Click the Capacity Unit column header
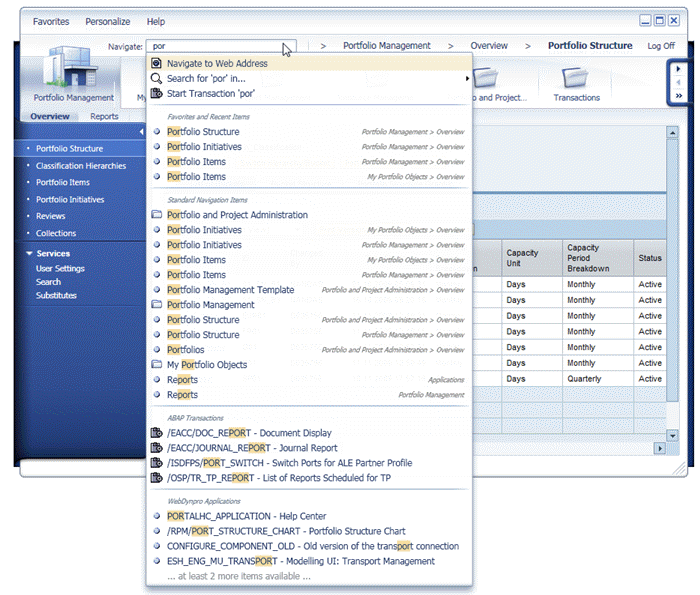 pos(532,258)
